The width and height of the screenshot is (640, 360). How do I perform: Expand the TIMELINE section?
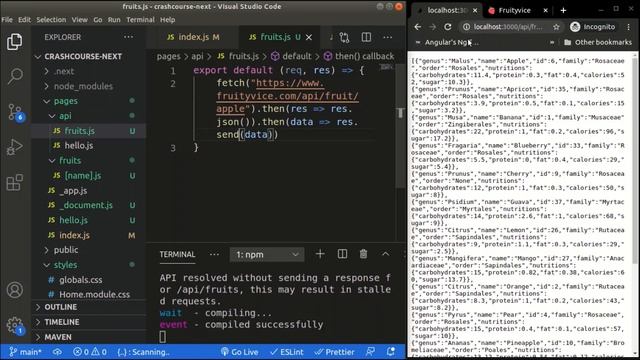[x=89, y=322]
